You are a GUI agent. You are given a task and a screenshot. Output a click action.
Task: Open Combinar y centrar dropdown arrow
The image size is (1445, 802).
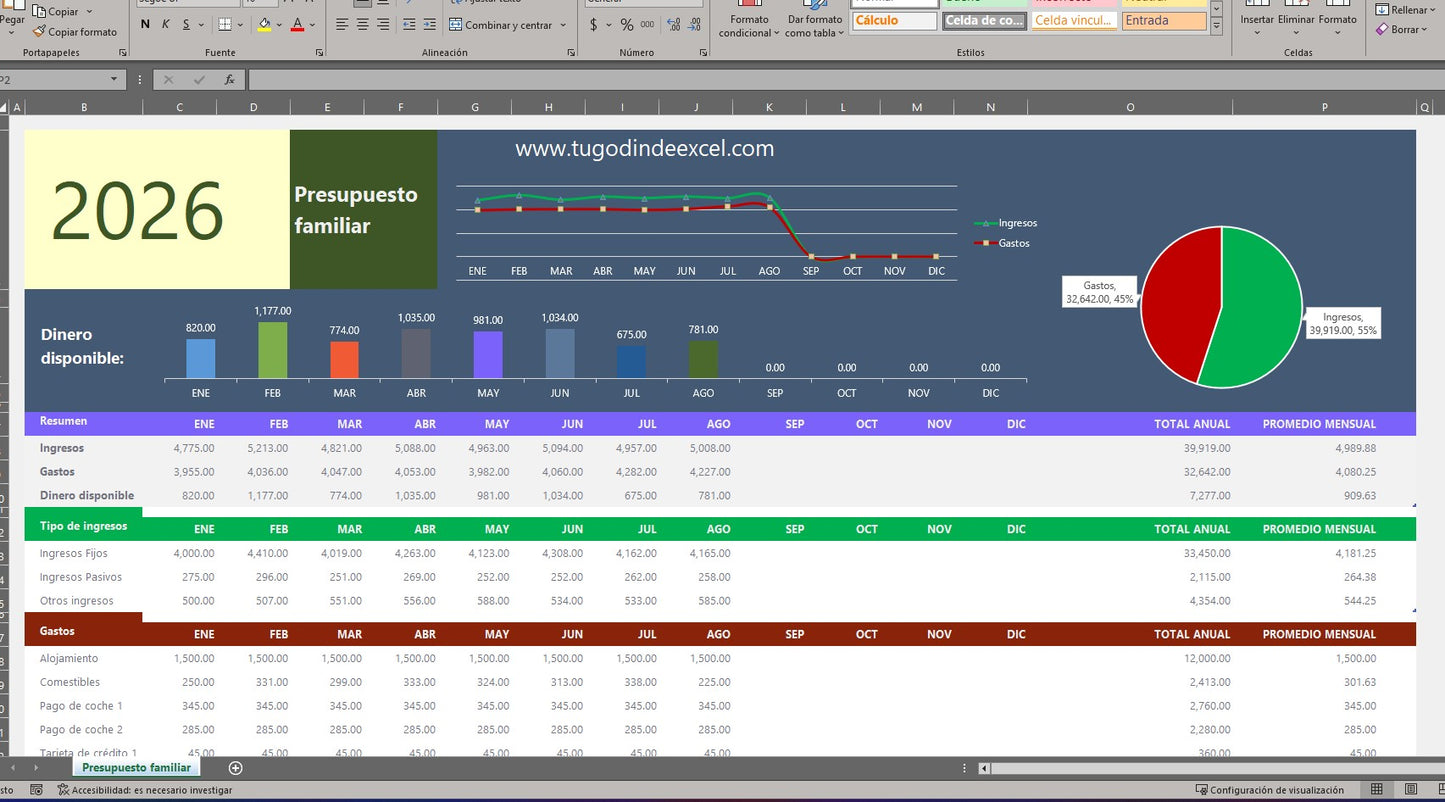click(x=563, y=25)
